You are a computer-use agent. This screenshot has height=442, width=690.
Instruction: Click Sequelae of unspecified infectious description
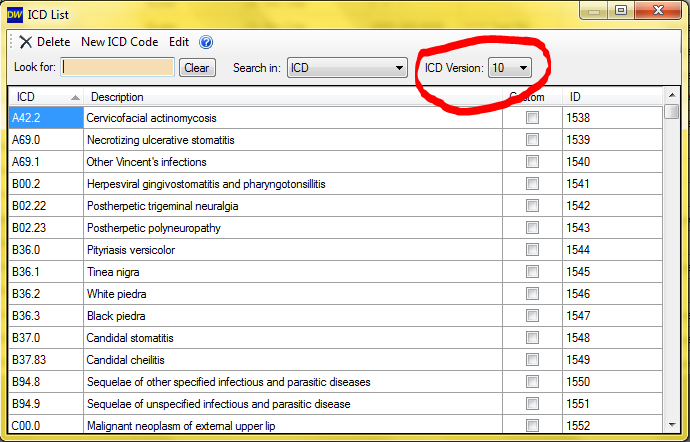(x=219, y=404)
